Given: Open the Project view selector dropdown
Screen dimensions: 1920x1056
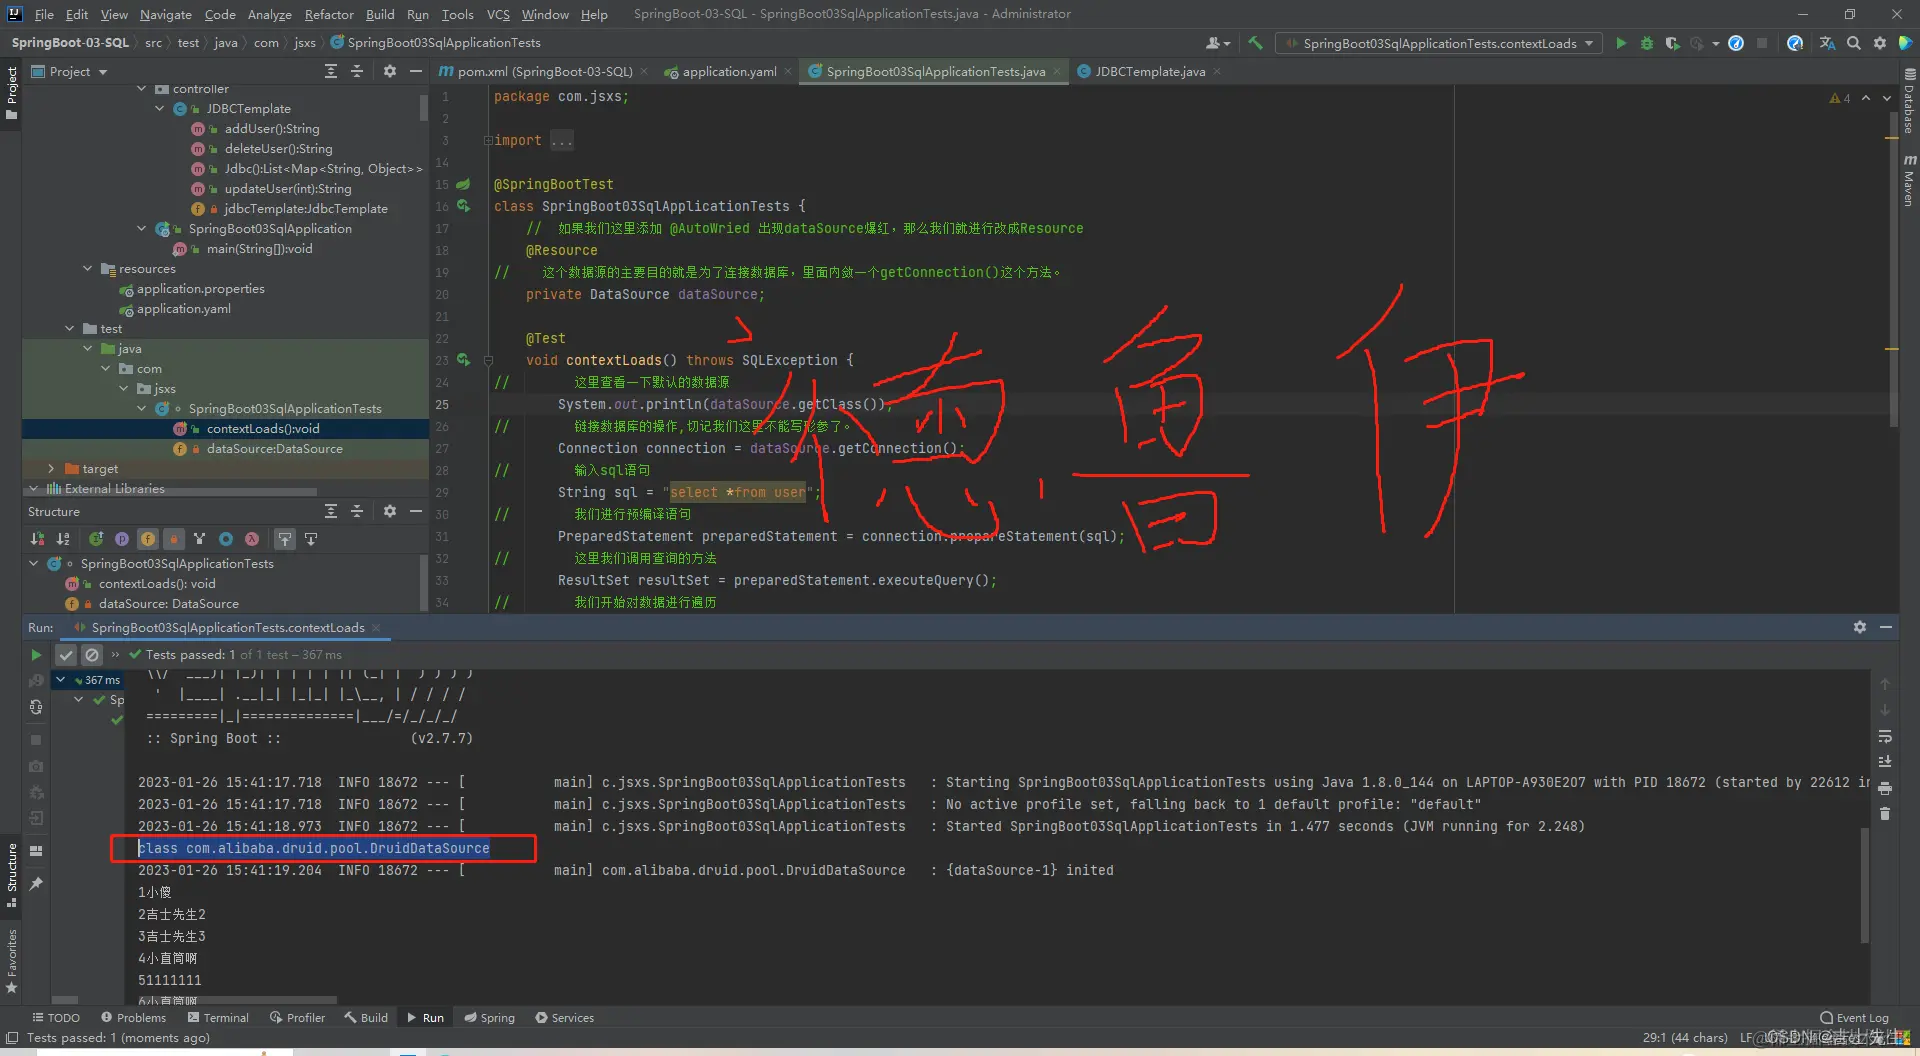Looking at the screenshot, I should 70,71.
